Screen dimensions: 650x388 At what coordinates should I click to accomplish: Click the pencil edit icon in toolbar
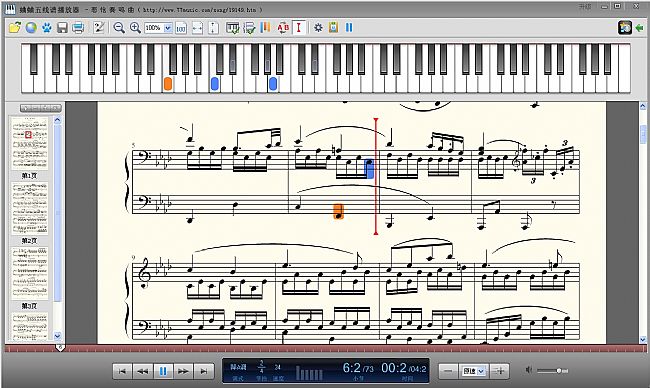(99, 28)
